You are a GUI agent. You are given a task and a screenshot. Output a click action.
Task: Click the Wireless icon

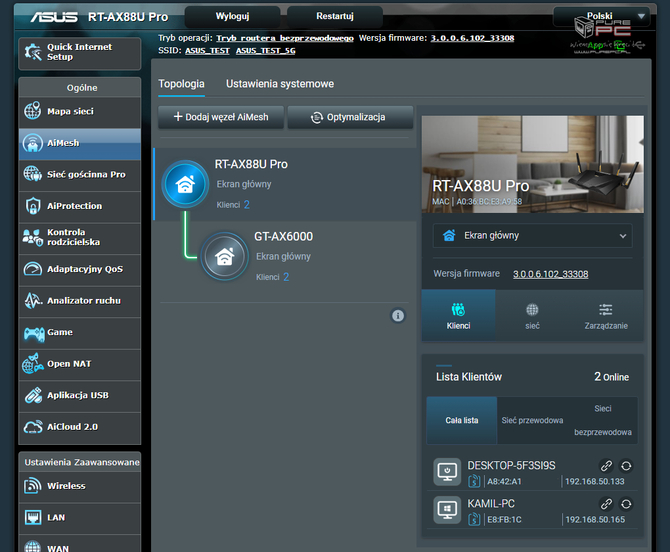32,486
